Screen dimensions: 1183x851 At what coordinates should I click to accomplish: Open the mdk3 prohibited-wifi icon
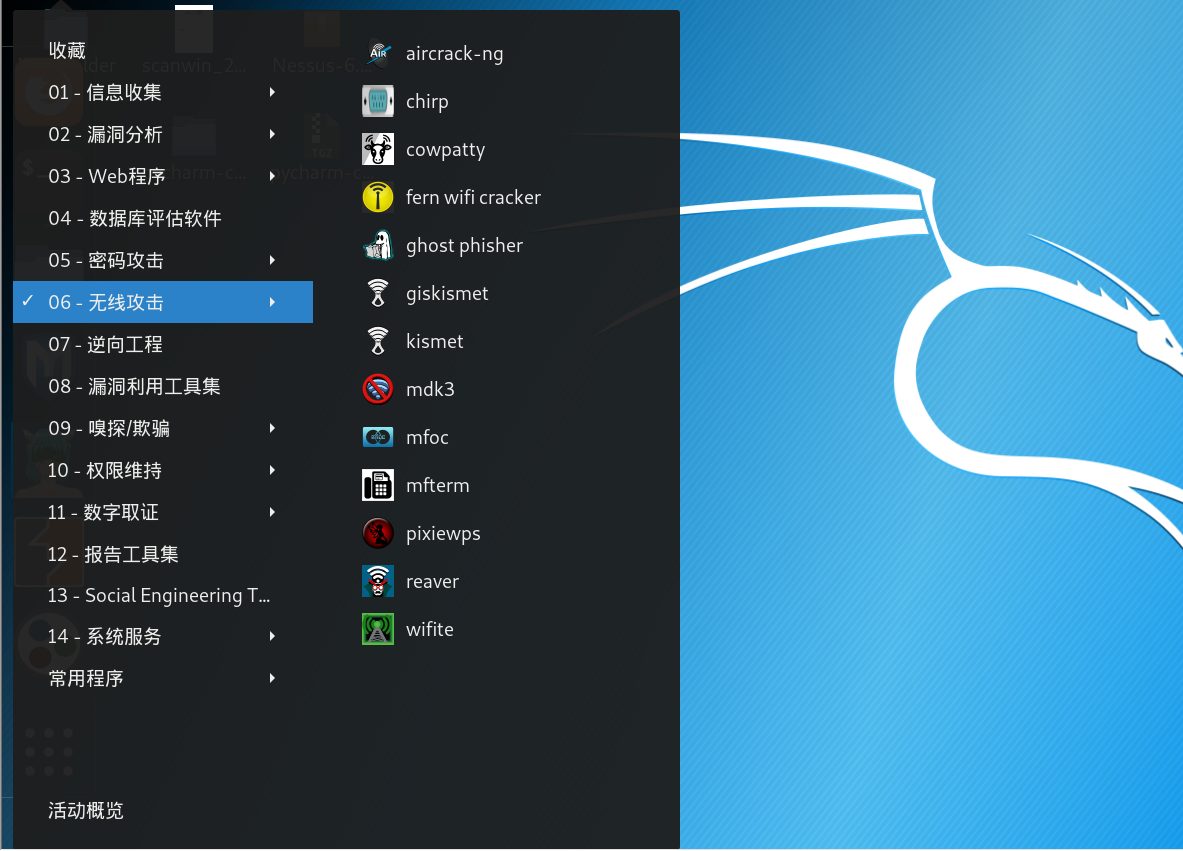(x=378, y=389)
